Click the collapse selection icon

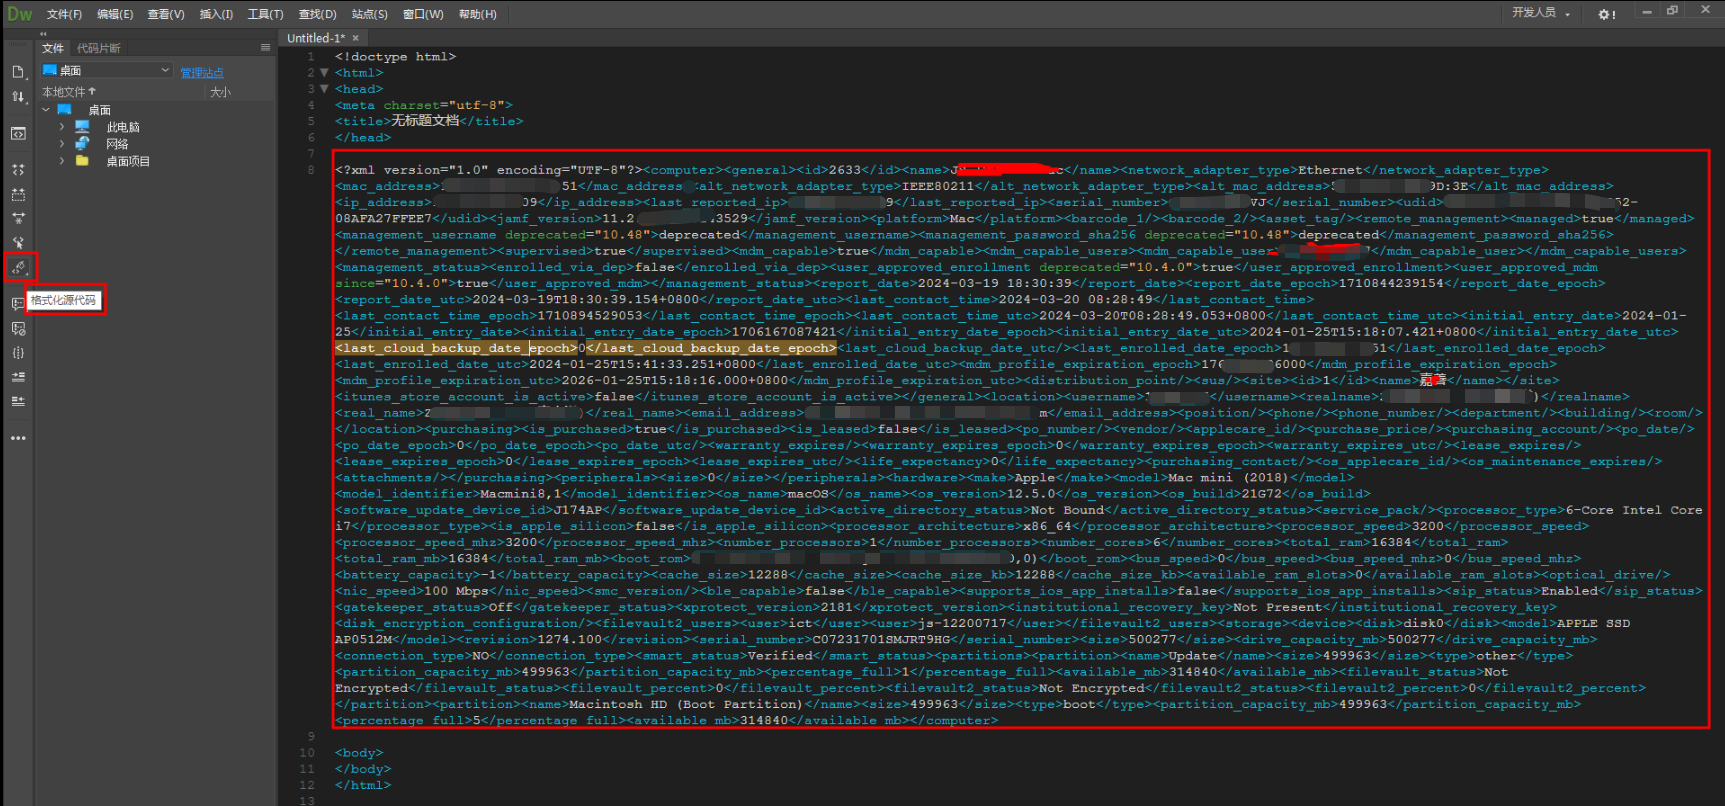(18, 194)
